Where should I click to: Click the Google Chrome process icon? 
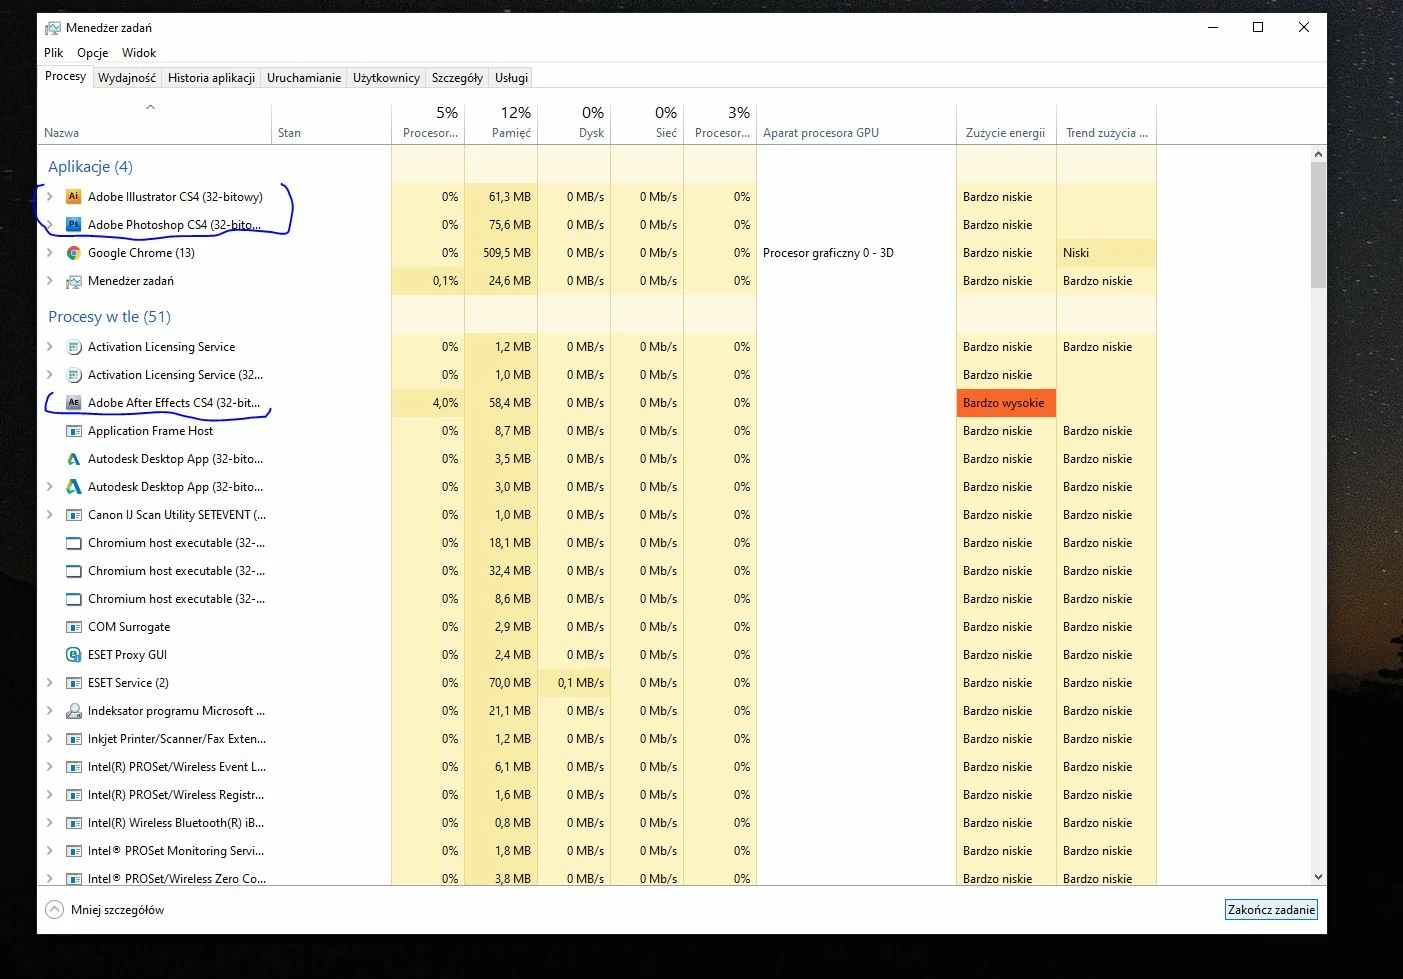[73, 253]
